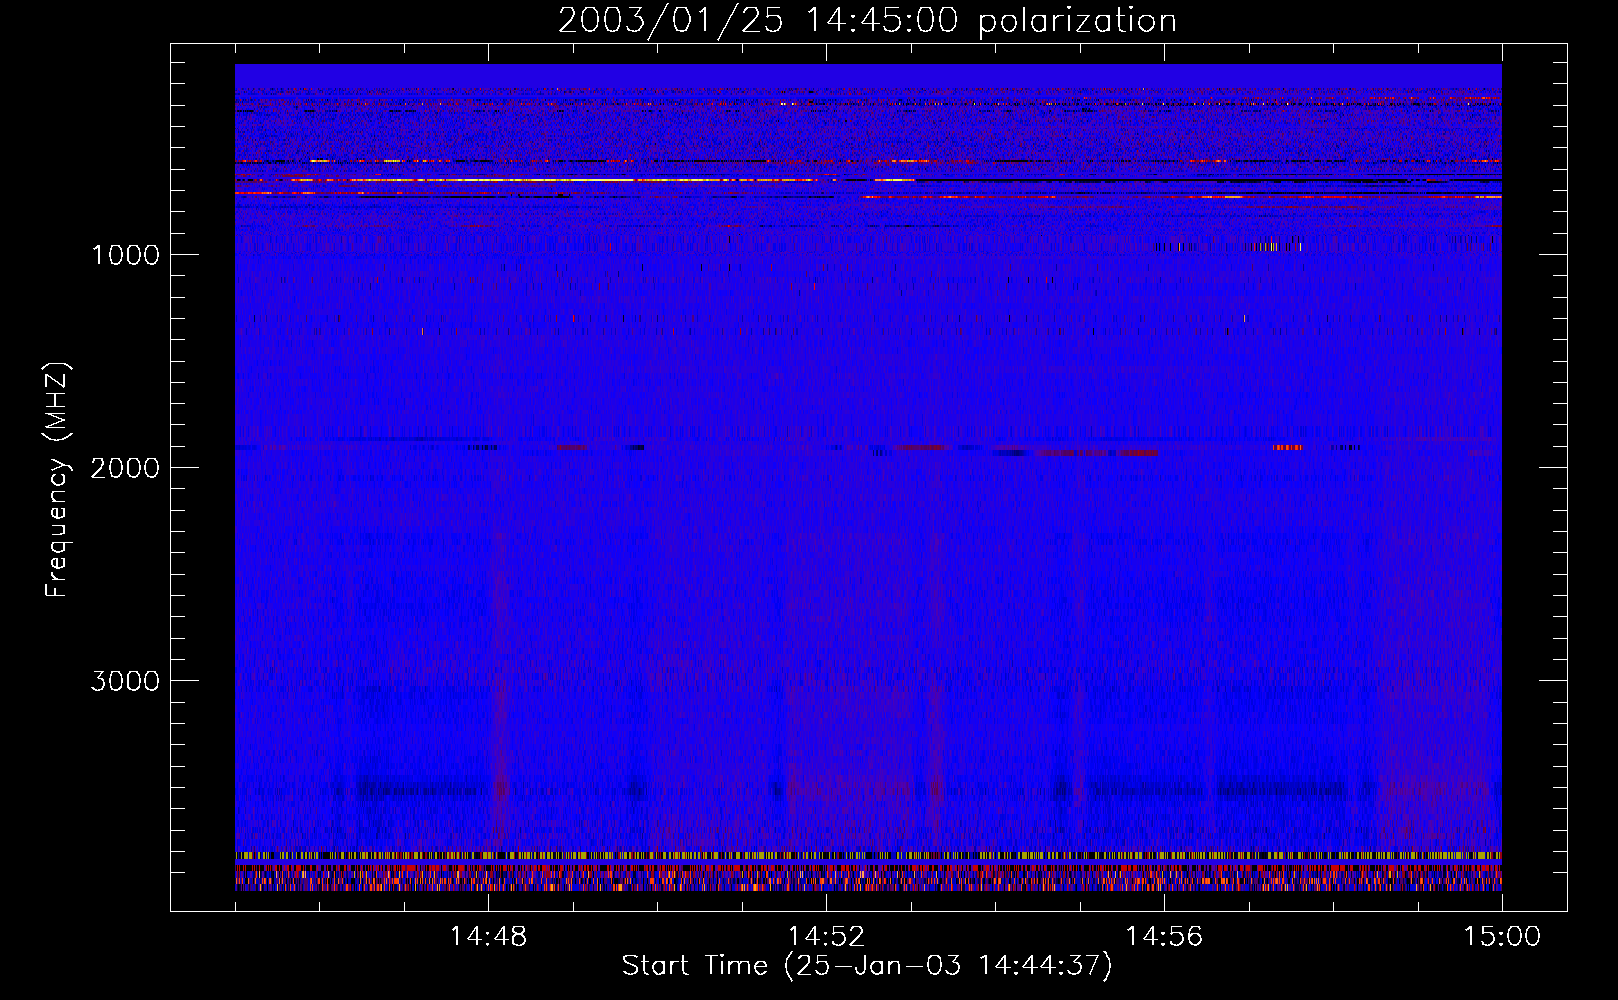The image size is (1618, 1000).
Task: Click the 2000 frequency tick label
Action: pyautogui.click(x=125, y=468)
